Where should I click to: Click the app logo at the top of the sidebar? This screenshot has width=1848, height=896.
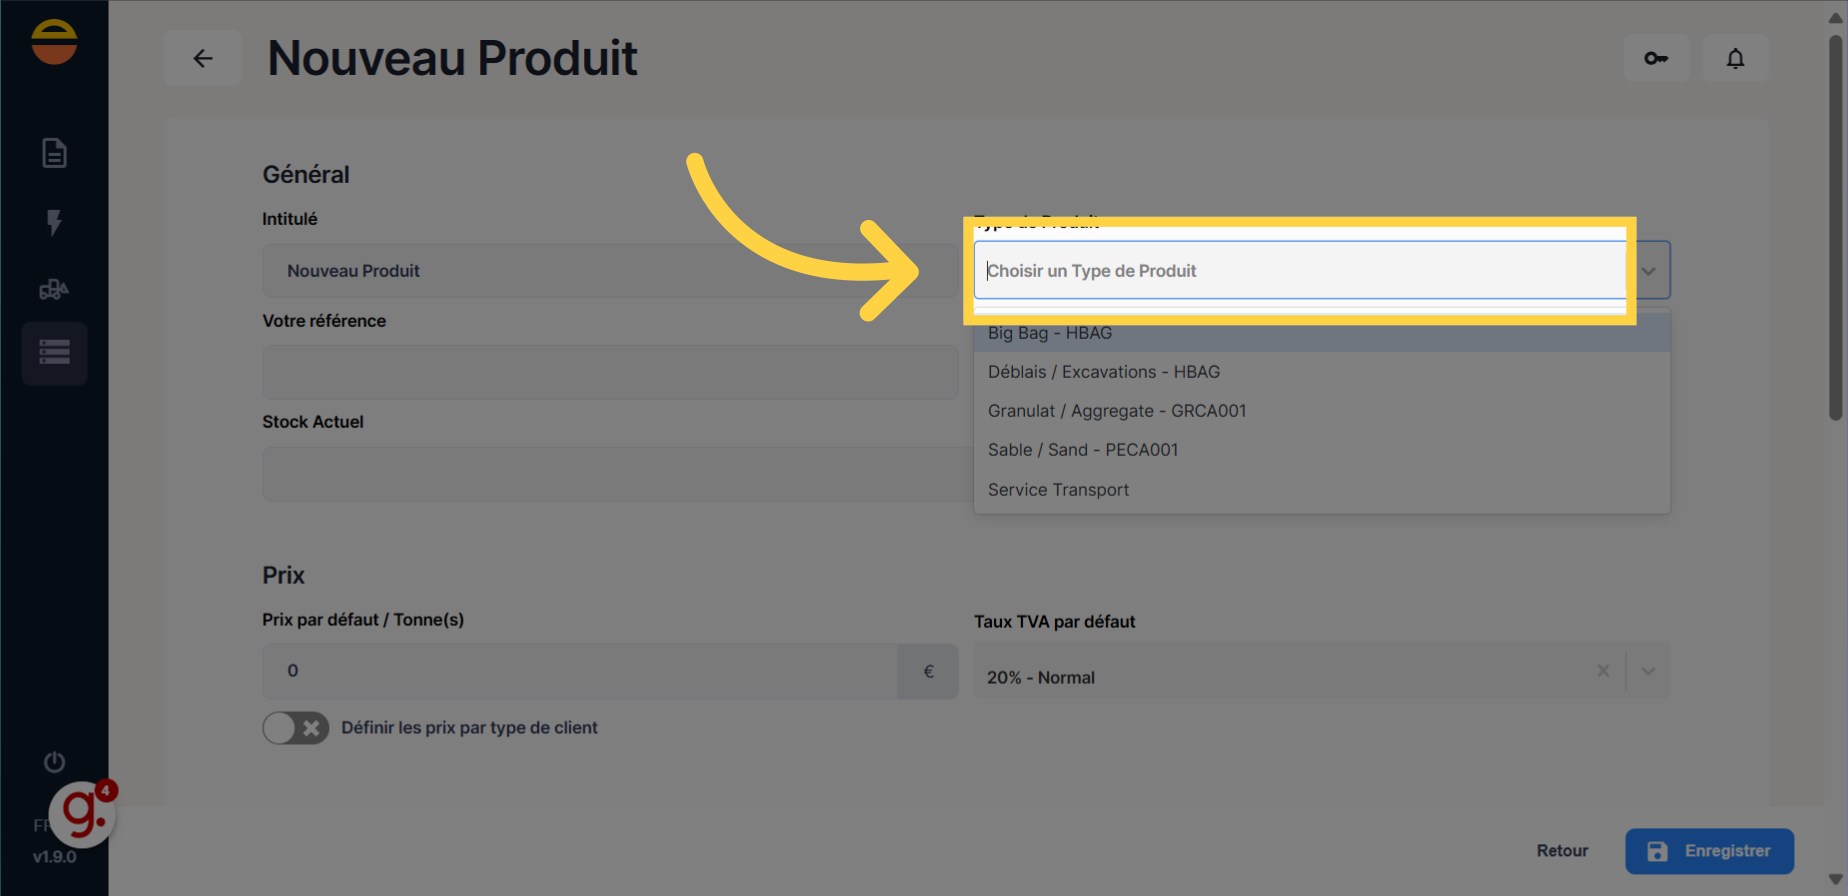coord(54,42)
